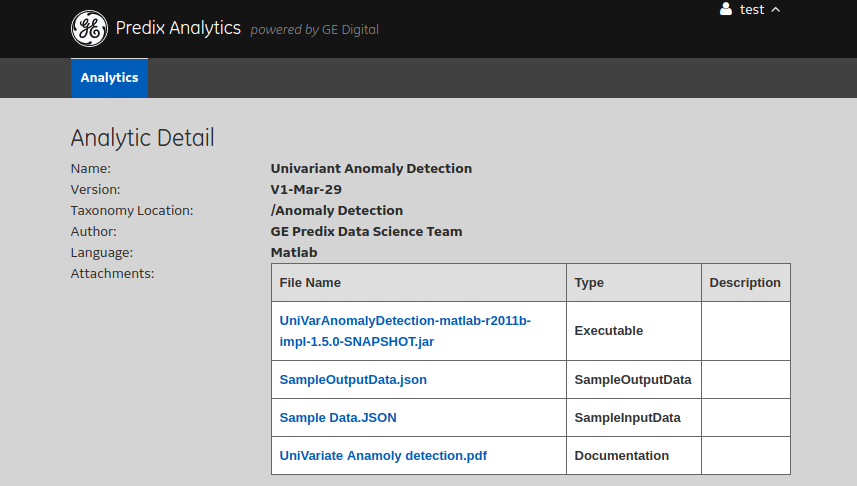Click the File Name column header

(310, 283)
